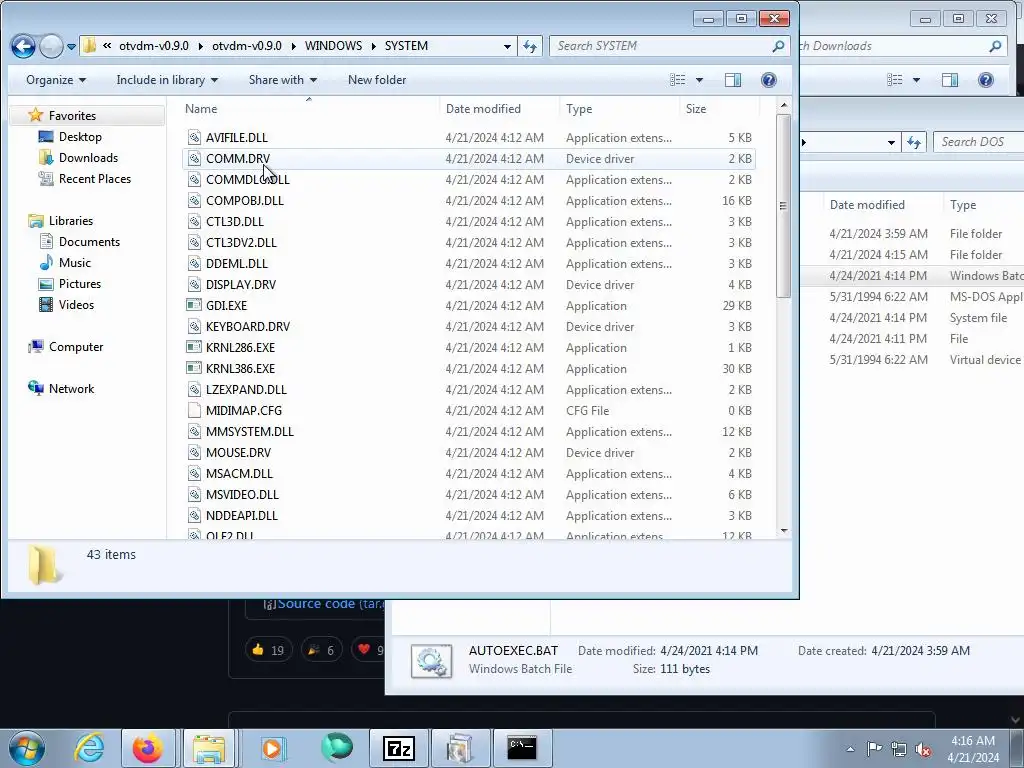Click the SYSTEM breadcrumb in address bar
Image resolution: width=1024 pixels, height=768 pixels.
[406, 46]
